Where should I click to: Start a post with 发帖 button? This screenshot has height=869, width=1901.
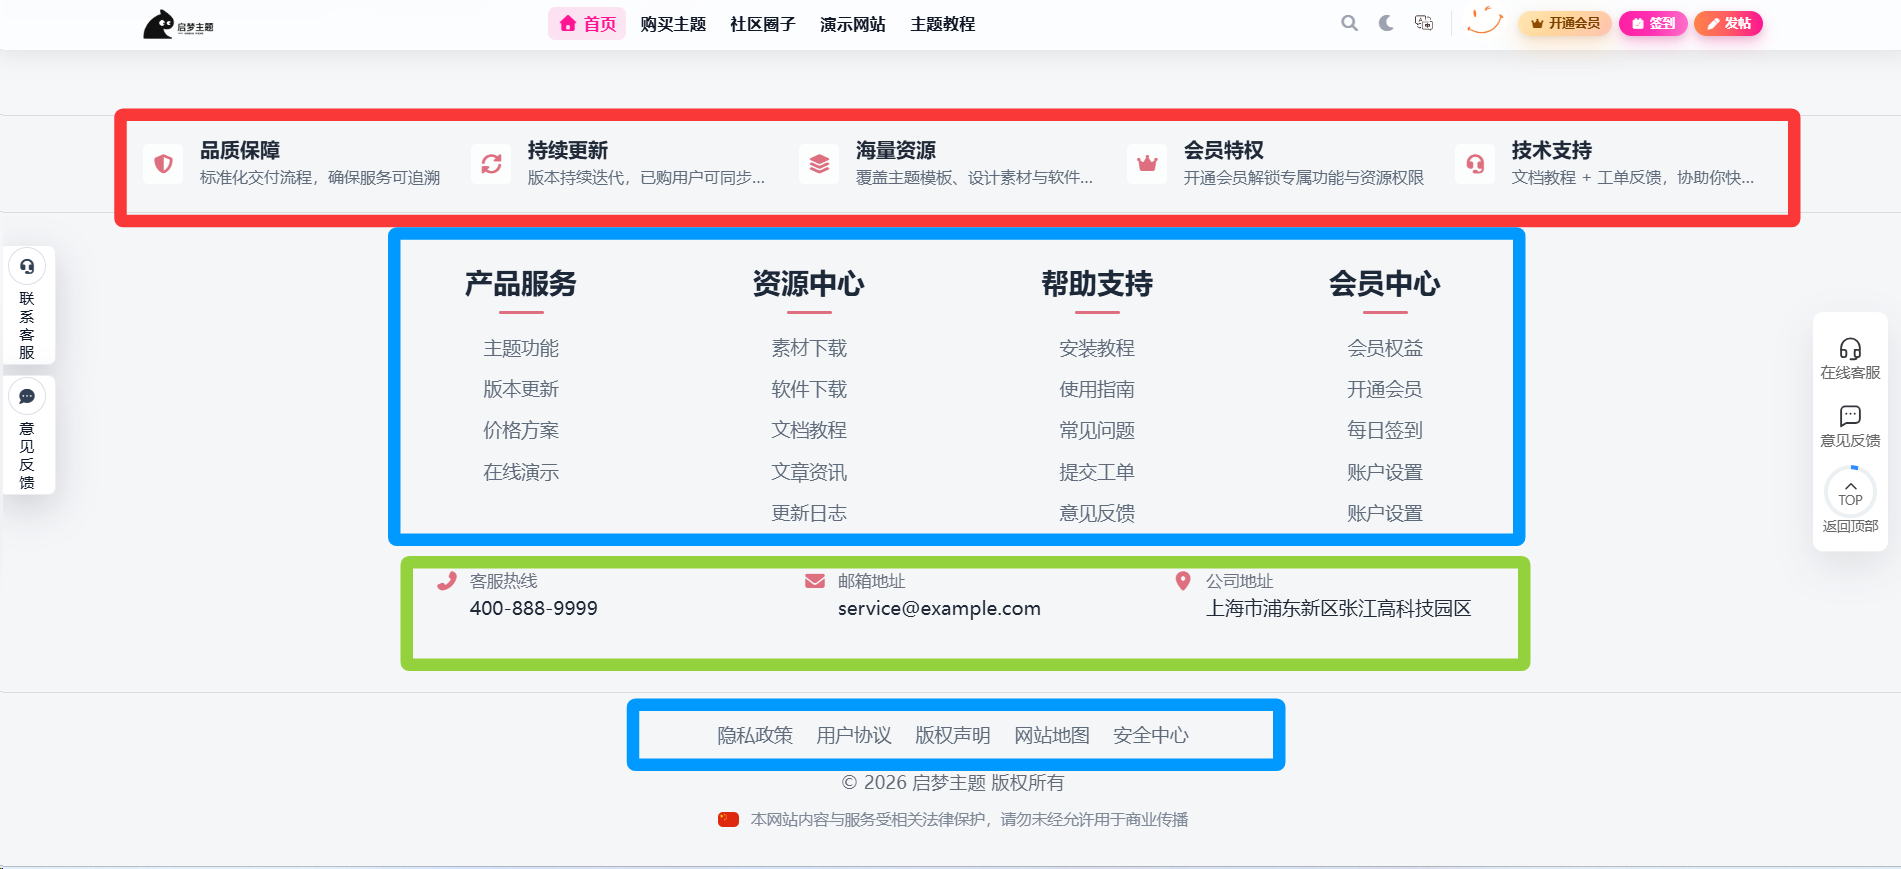pyautogui.click(x=1728, y=23)
